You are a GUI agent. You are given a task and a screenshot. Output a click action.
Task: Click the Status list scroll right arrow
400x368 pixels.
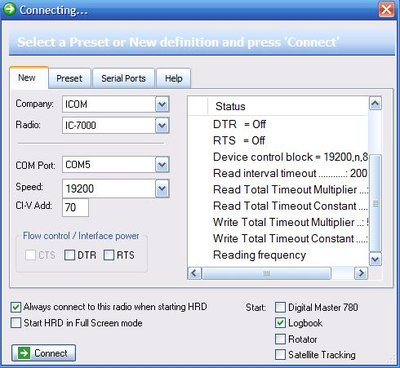361,273
